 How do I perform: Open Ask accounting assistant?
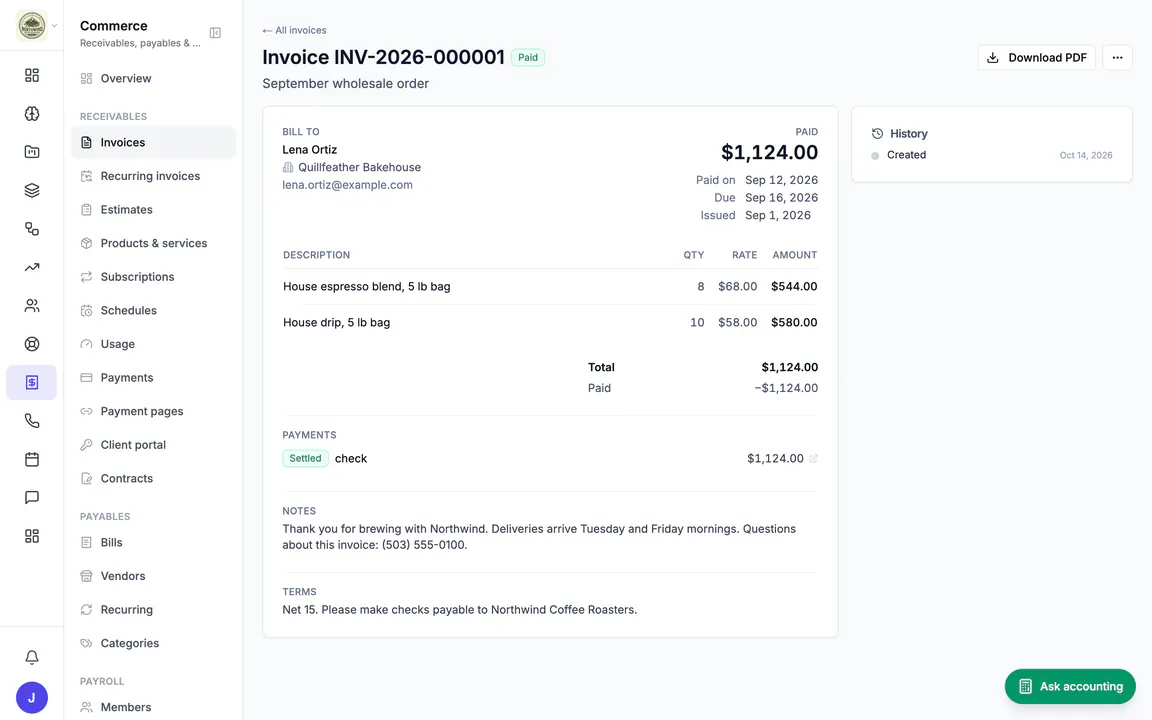(1070, 686)
